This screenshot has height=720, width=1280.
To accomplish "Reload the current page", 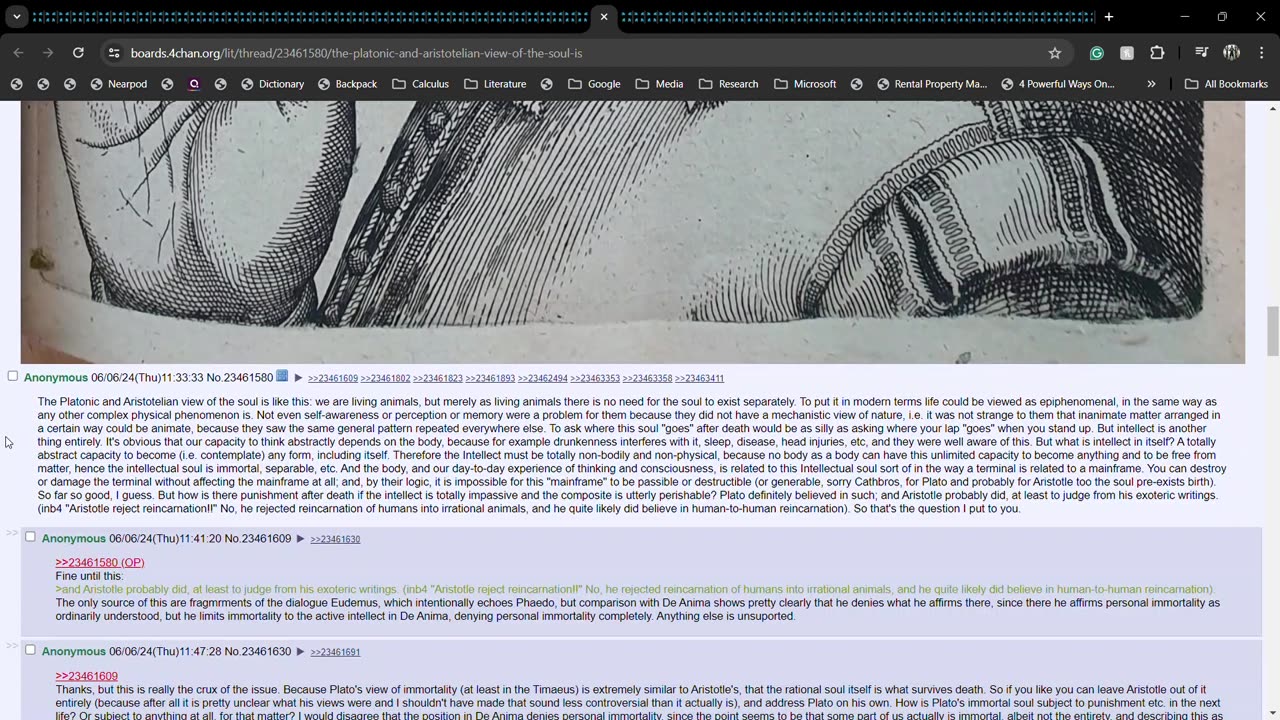I will [x=78, y=53].
